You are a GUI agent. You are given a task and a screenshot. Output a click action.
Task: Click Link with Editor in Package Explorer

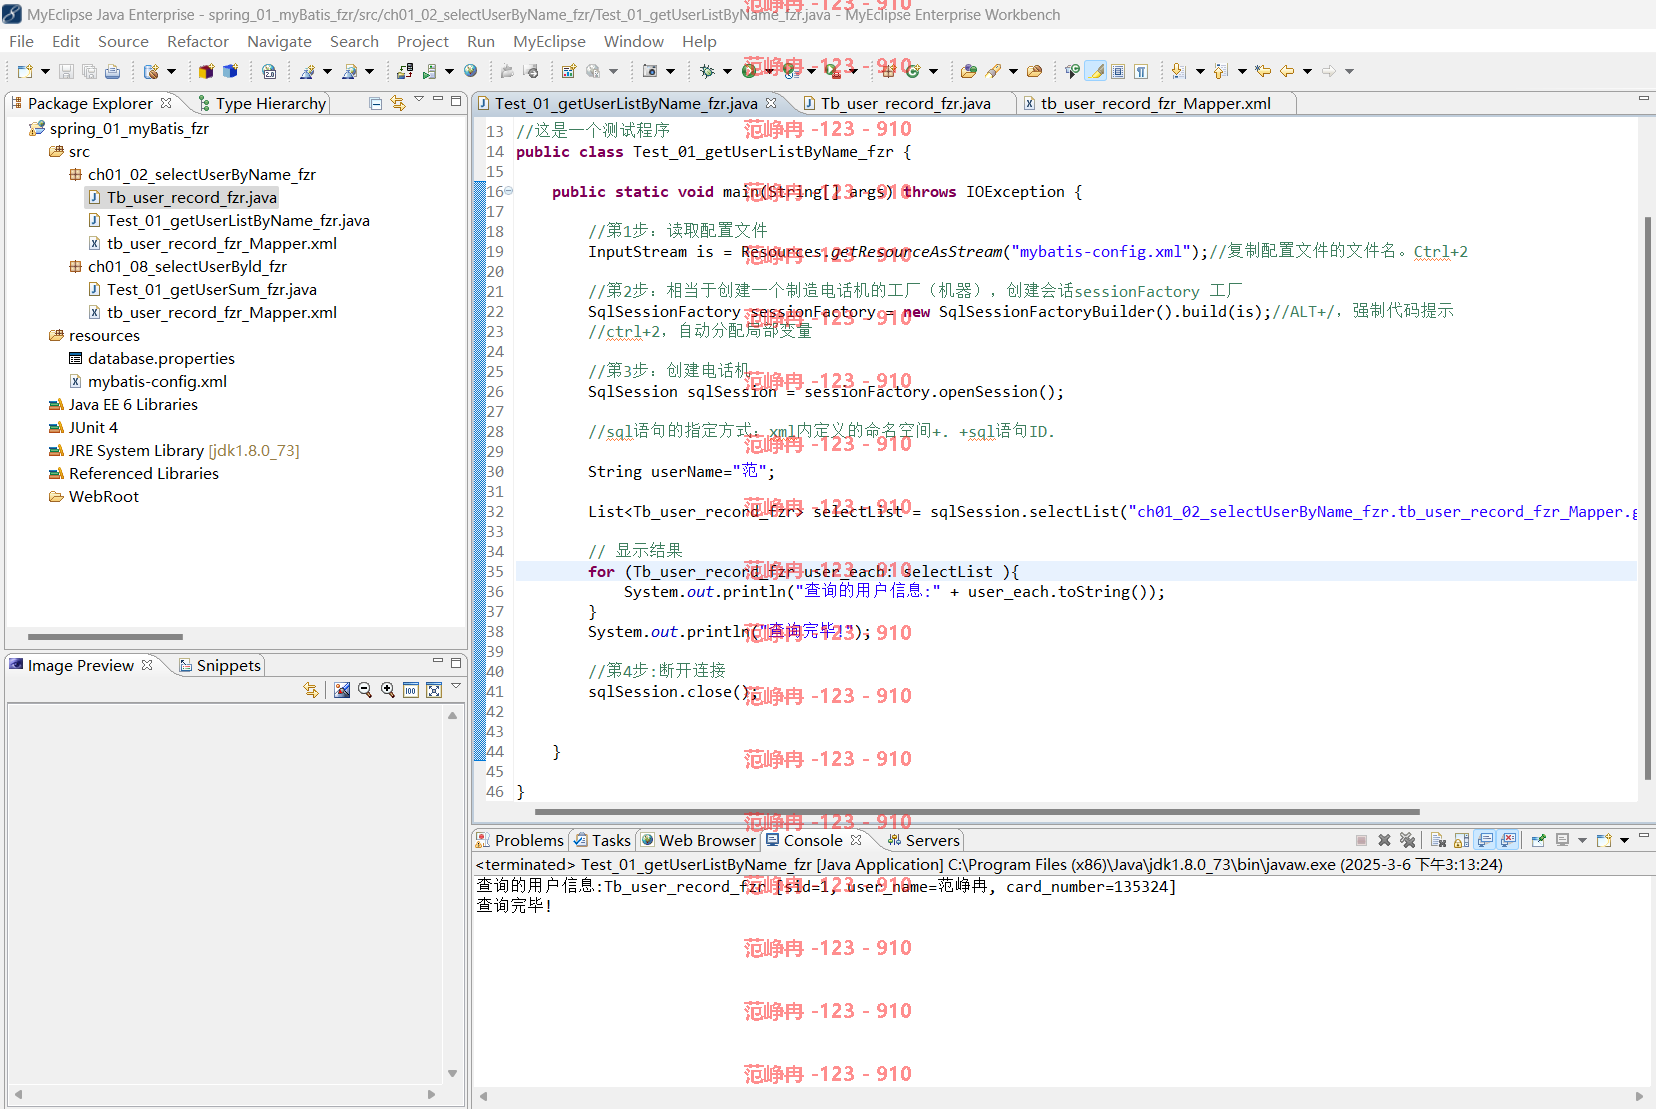coord(398,103)
